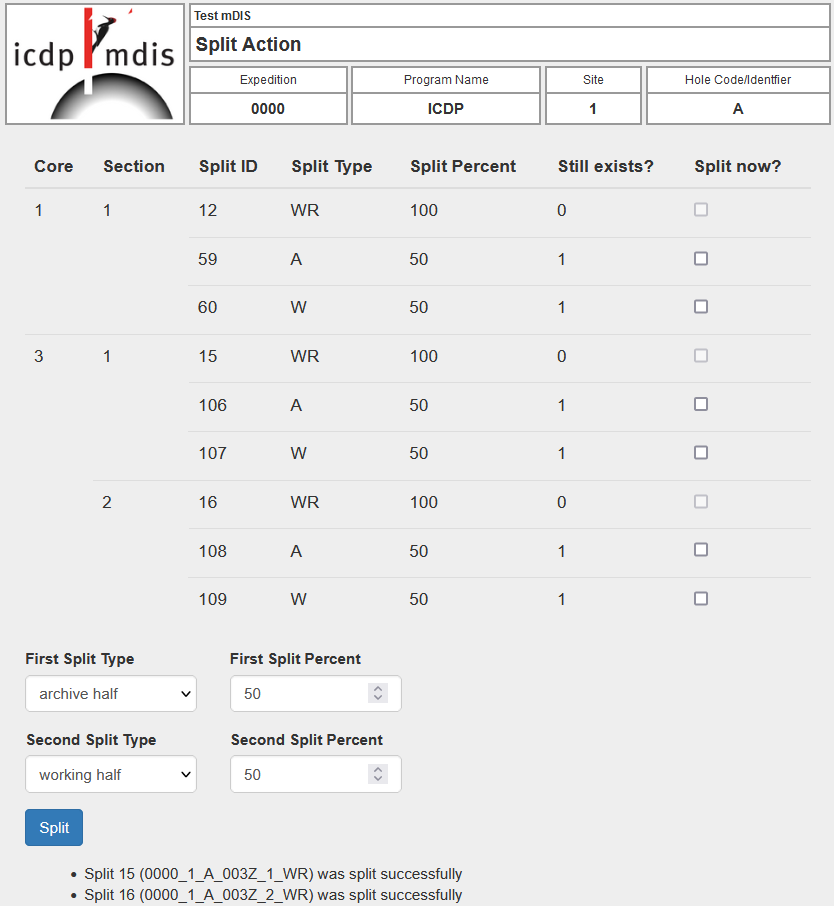Viewport: 834px width, 906px height.
Task: Click the Hole Code/Identifier value A
Action: point(738,109)
